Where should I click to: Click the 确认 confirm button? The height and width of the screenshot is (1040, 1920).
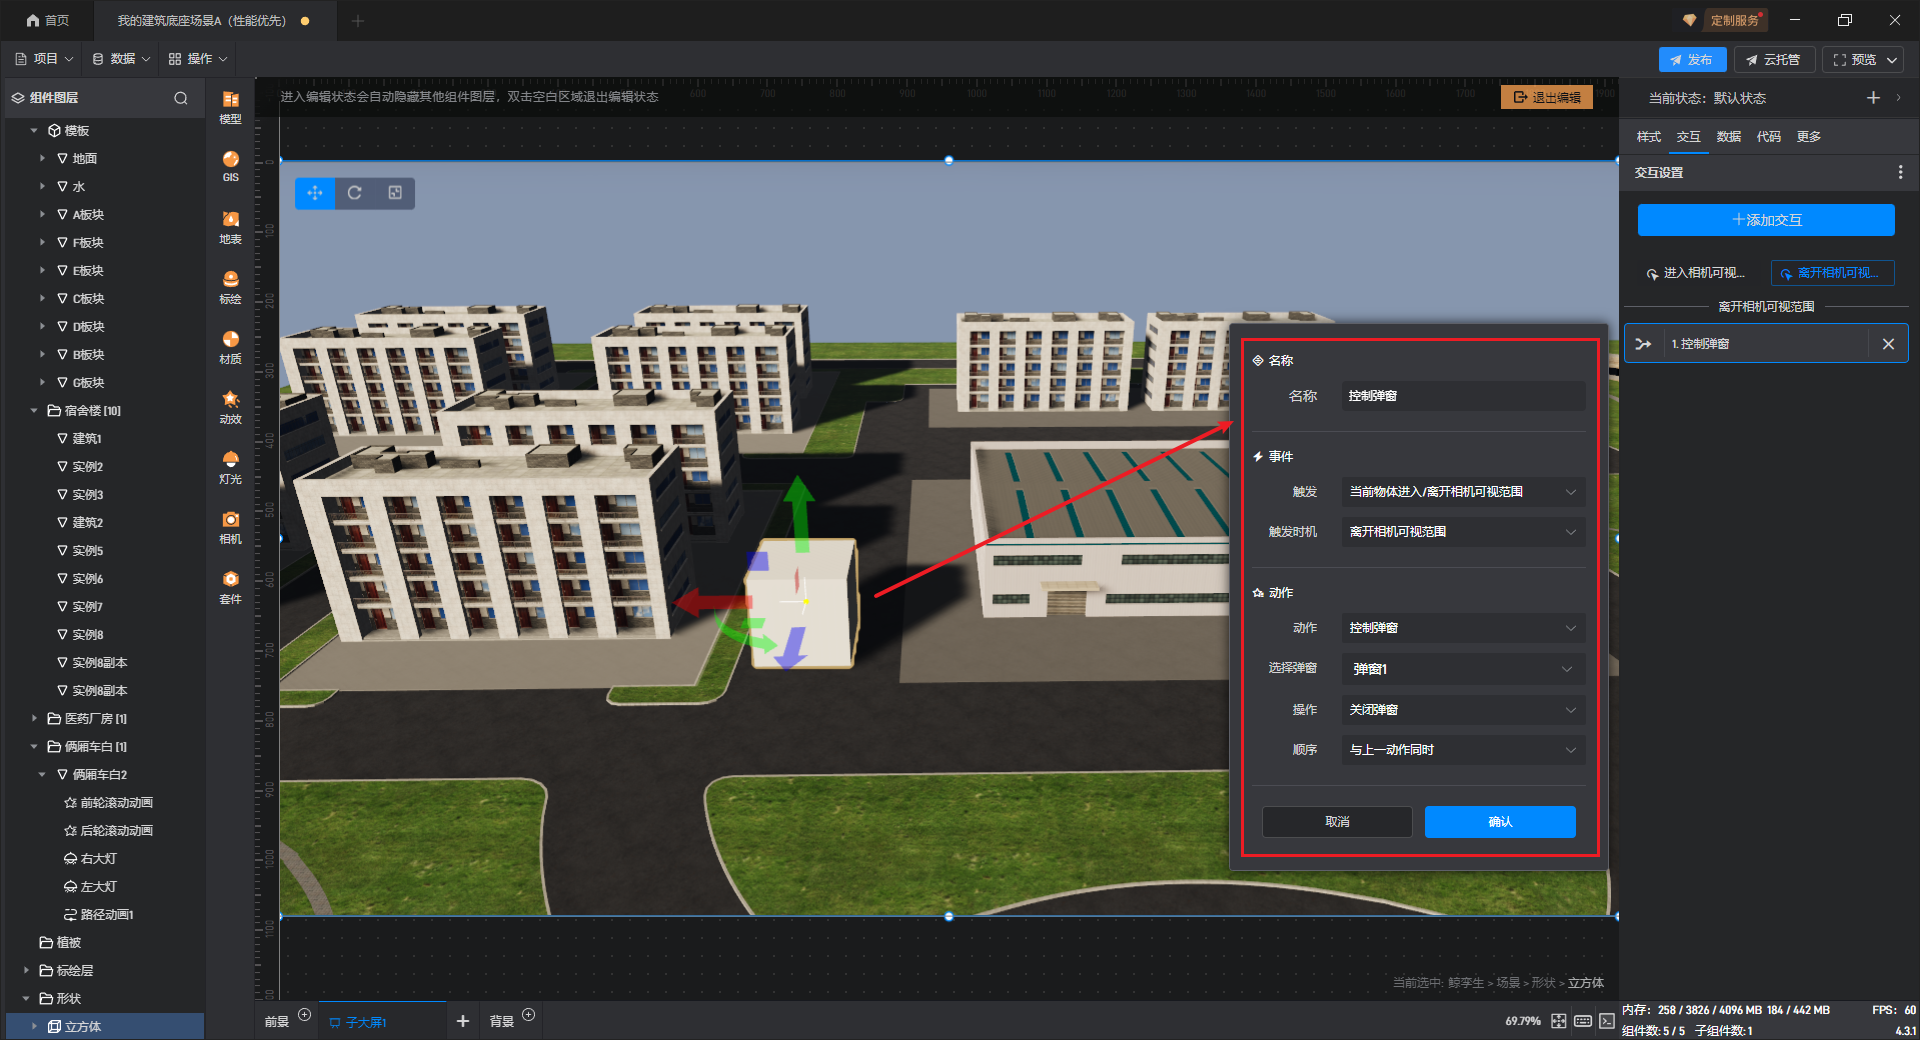[1499, 822]
